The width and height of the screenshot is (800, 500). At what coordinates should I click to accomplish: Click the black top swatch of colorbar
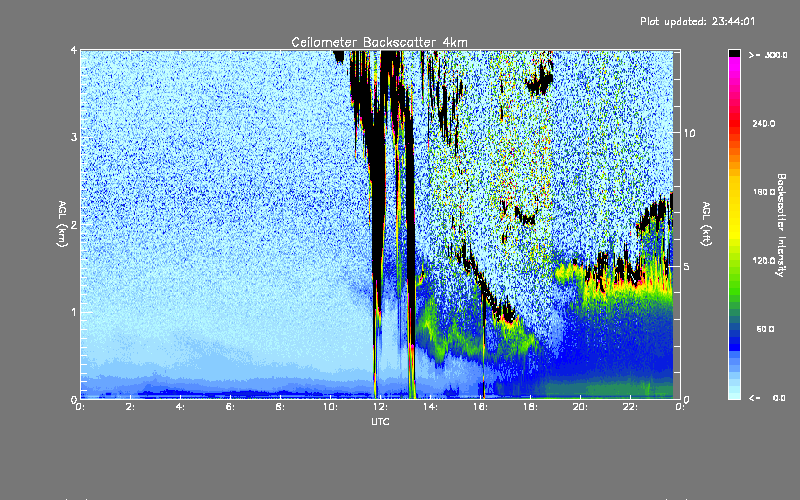[x=734, y=53]
